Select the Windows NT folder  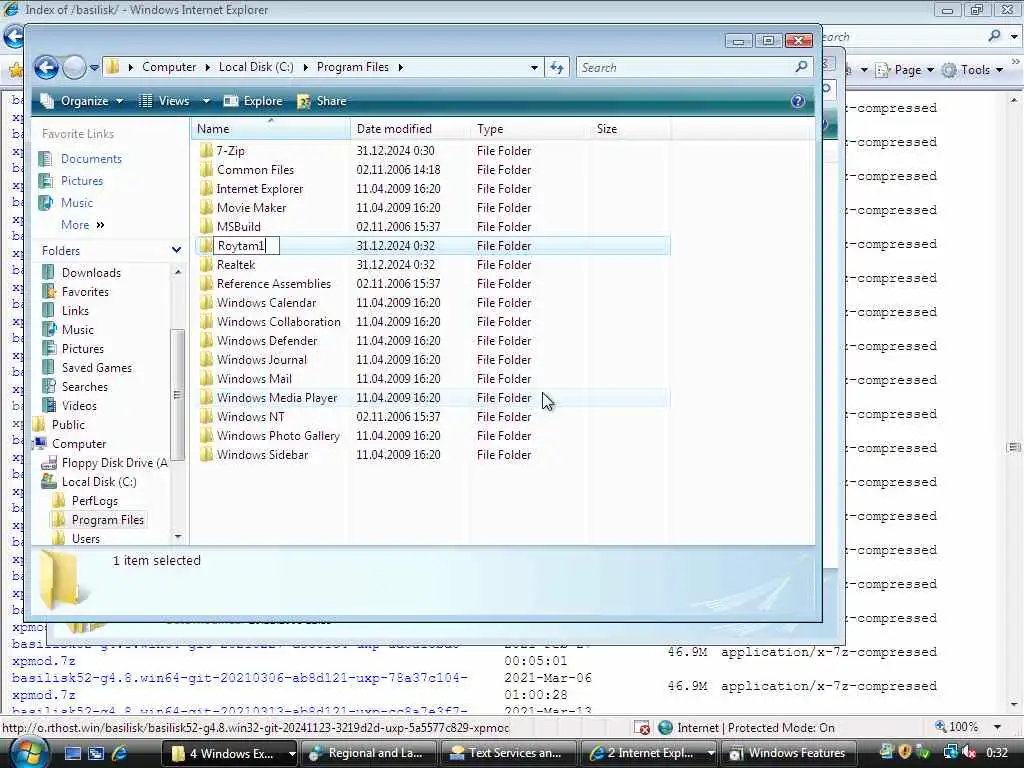(x=251, y=416)
